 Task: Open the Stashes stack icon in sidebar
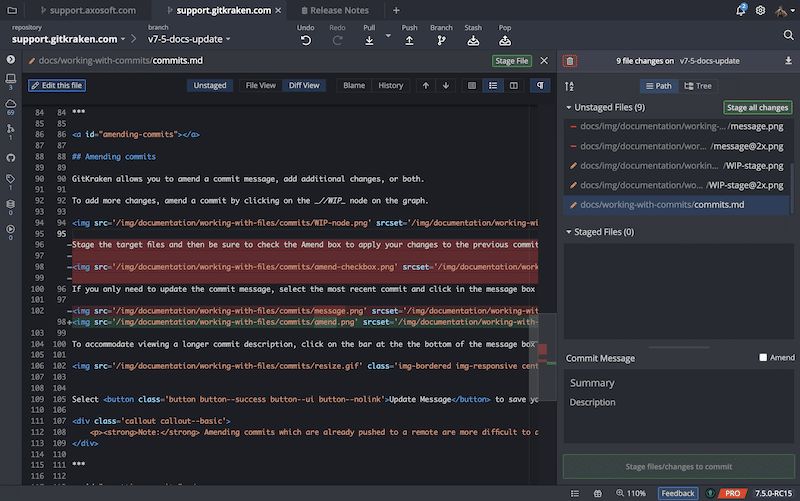pyautogui.click(x=11, y=204)
